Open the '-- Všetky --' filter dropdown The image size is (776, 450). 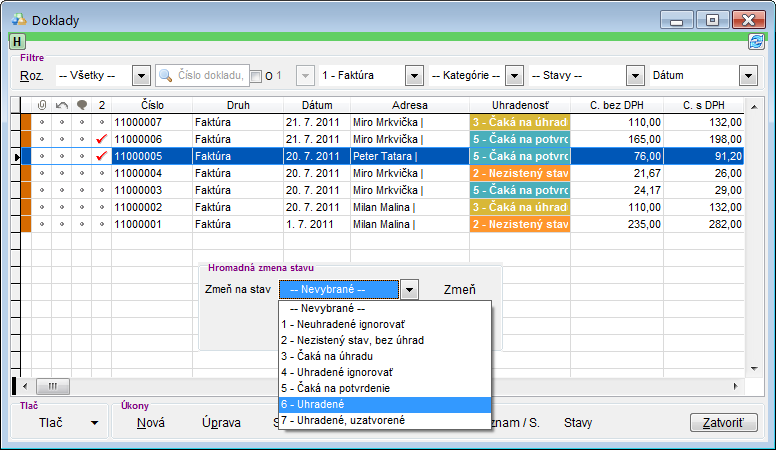tap(140, 76)
